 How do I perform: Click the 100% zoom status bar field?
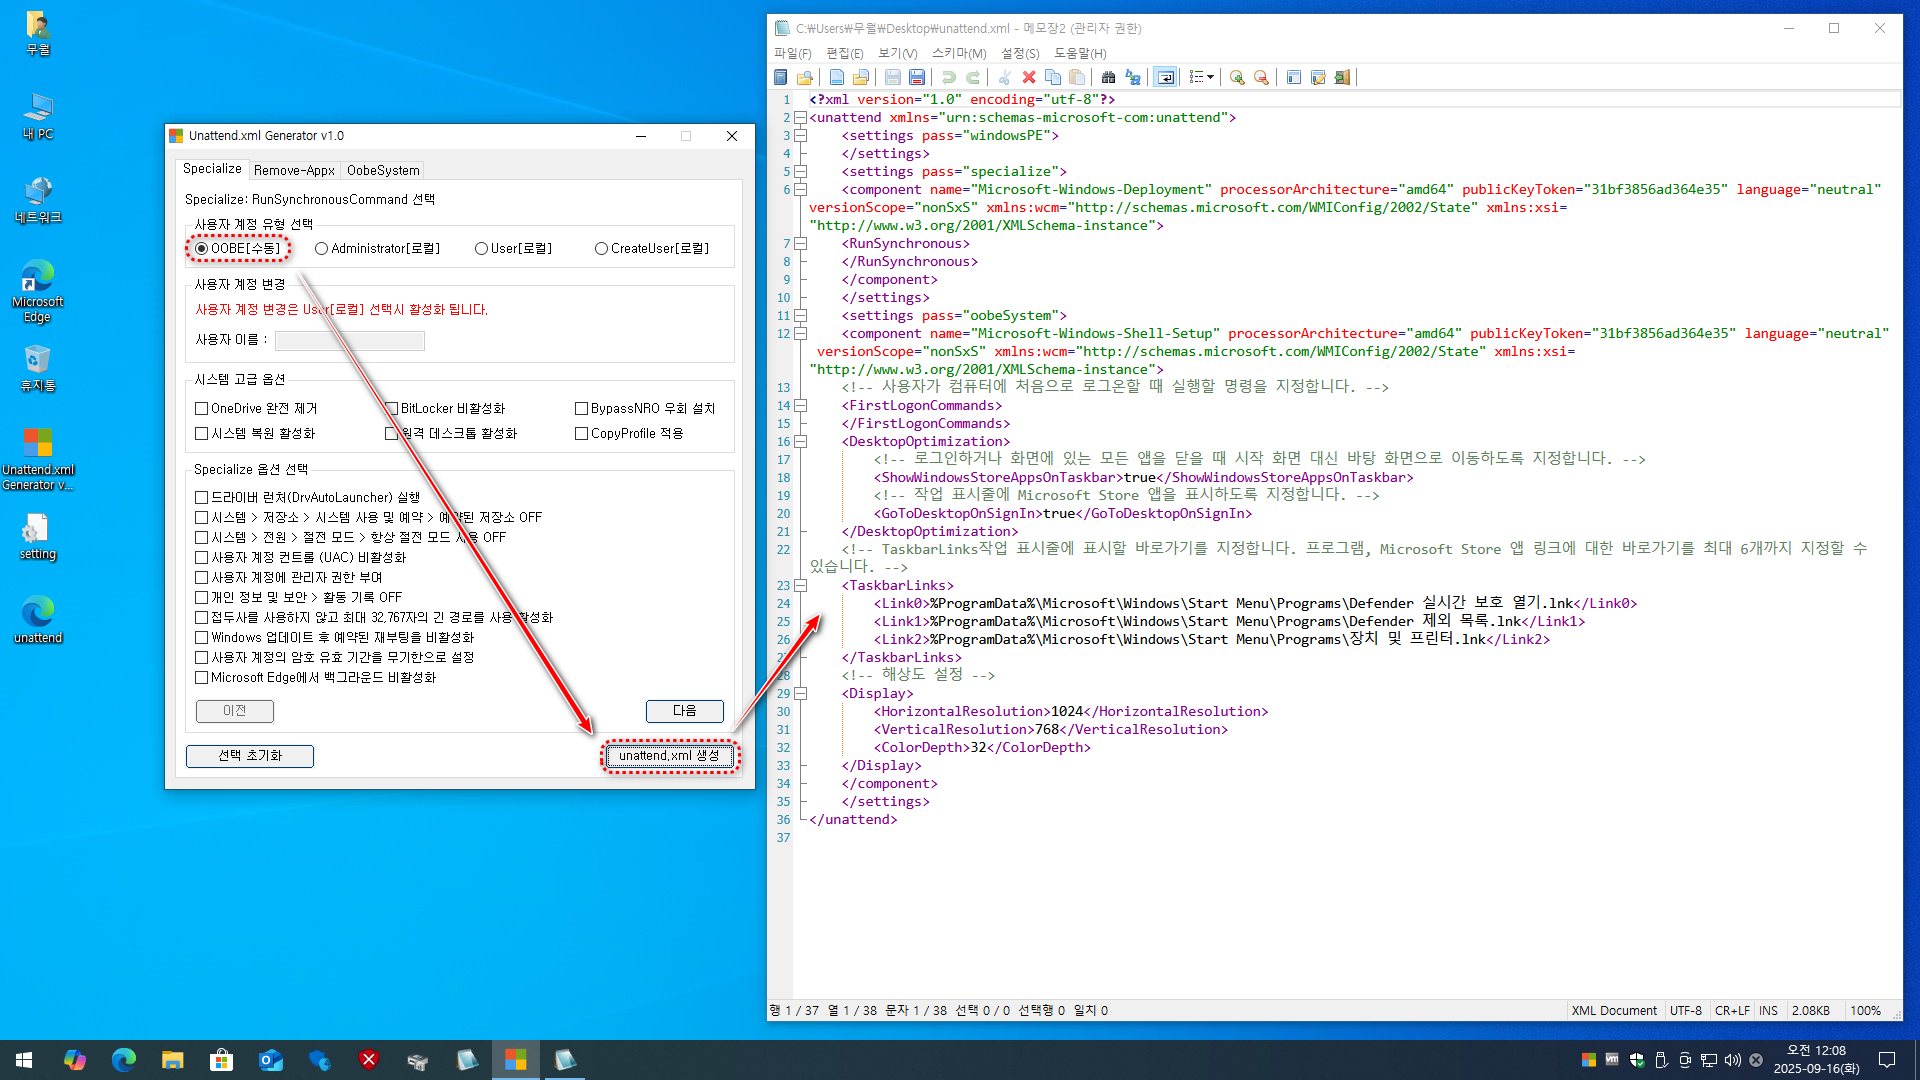(x=1864, y=1011)
